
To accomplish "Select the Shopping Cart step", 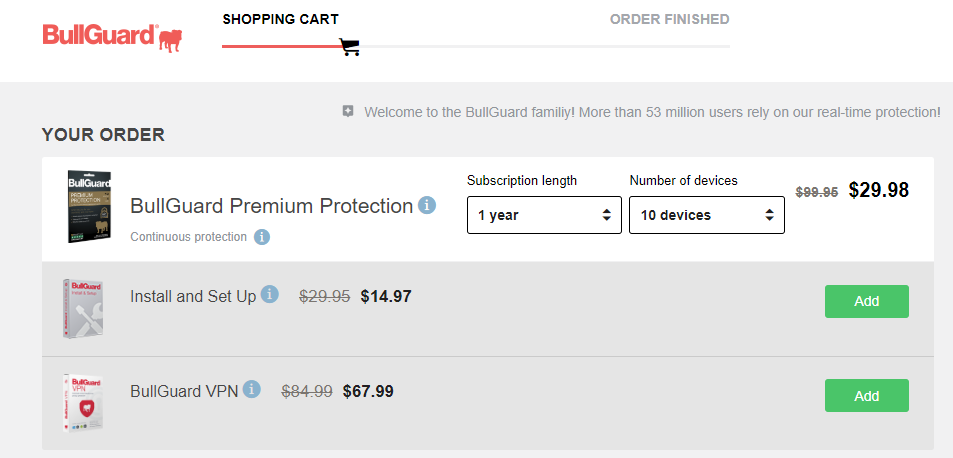I will (280, 19).
